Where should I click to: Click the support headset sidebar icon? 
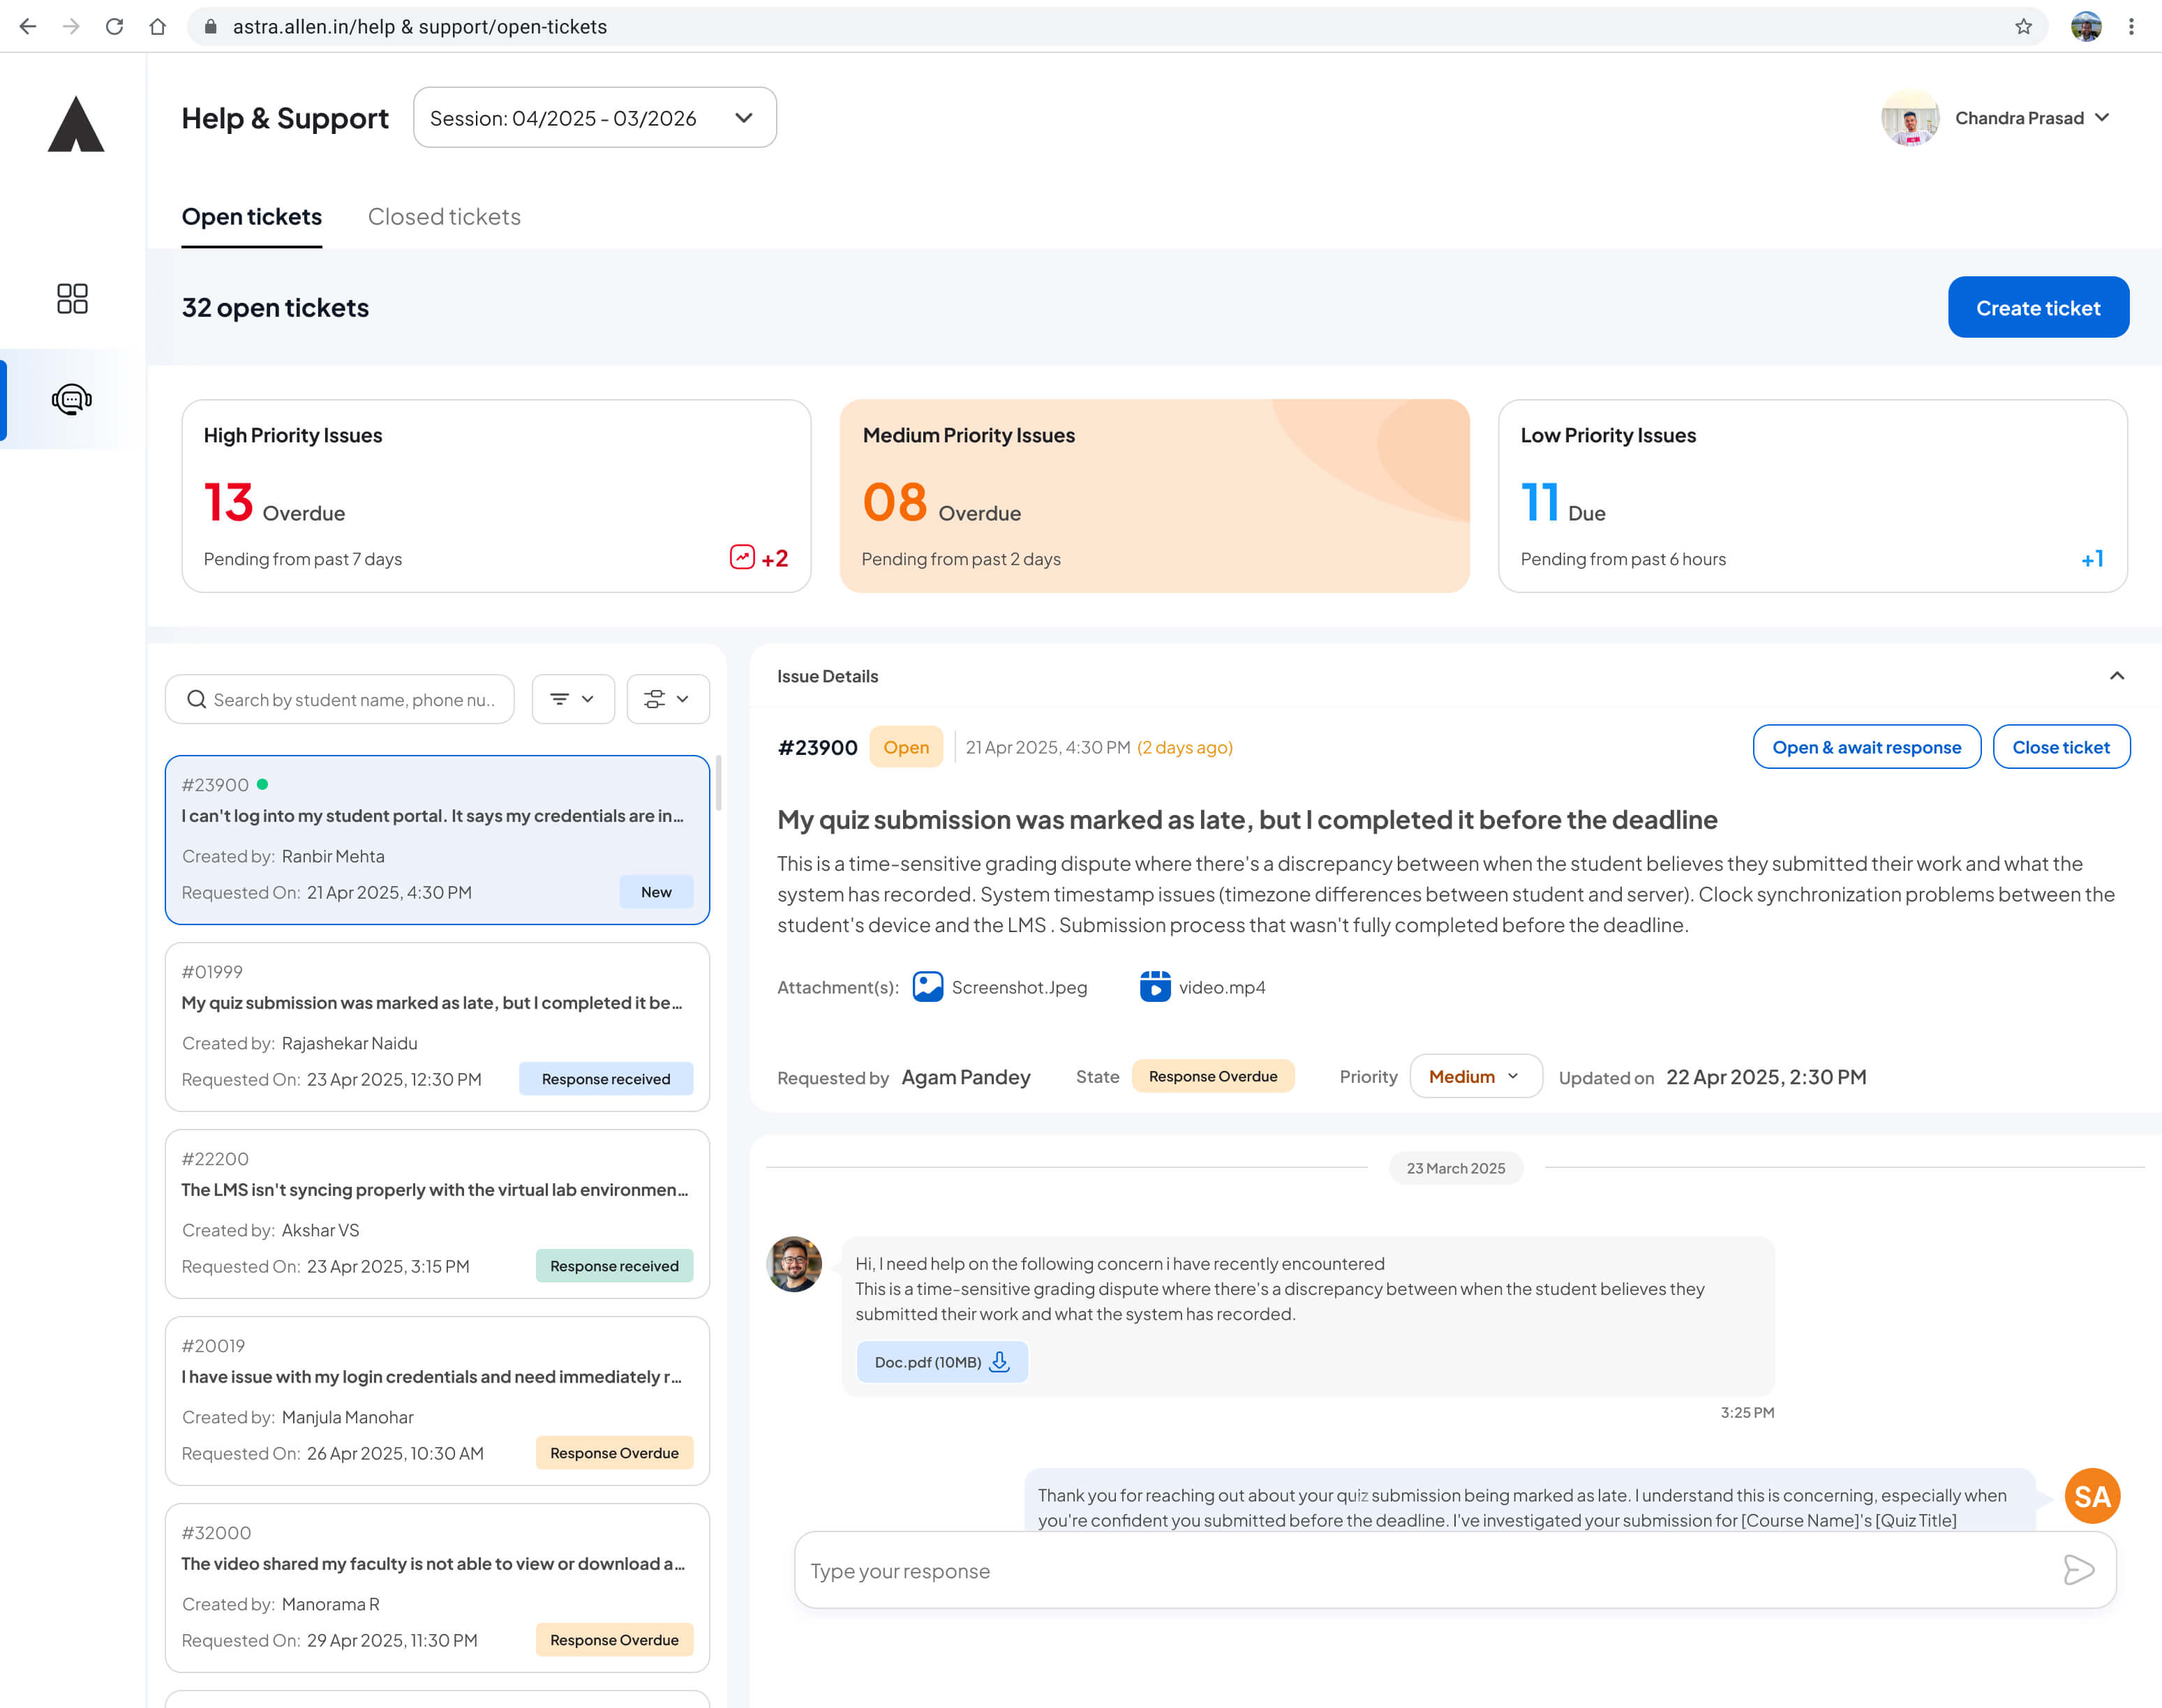(x=72, y=399)
